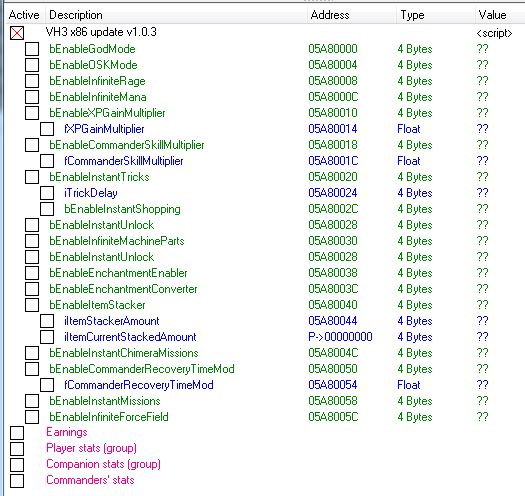The image size is (525, 496).
Task: Activate the Player stats (group) checkbox
Action: (x=17, y=449)
